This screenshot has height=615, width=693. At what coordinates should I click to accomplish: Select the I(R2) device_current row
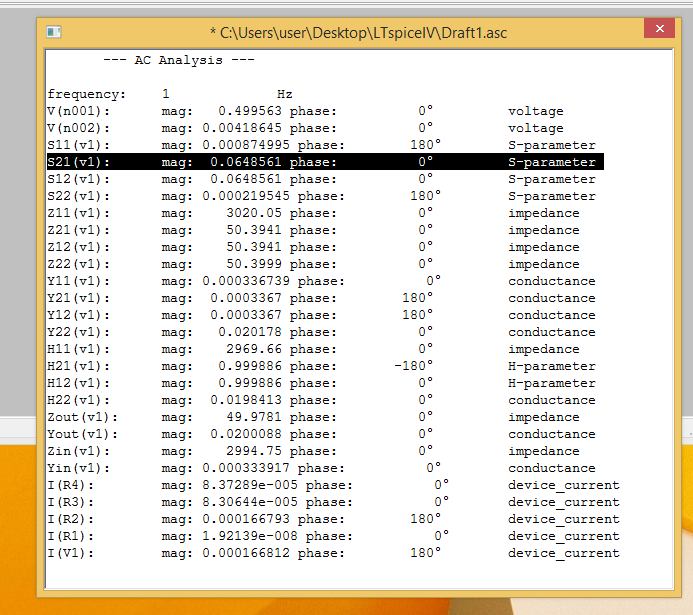pyautogui.click(x=333, y=519)
